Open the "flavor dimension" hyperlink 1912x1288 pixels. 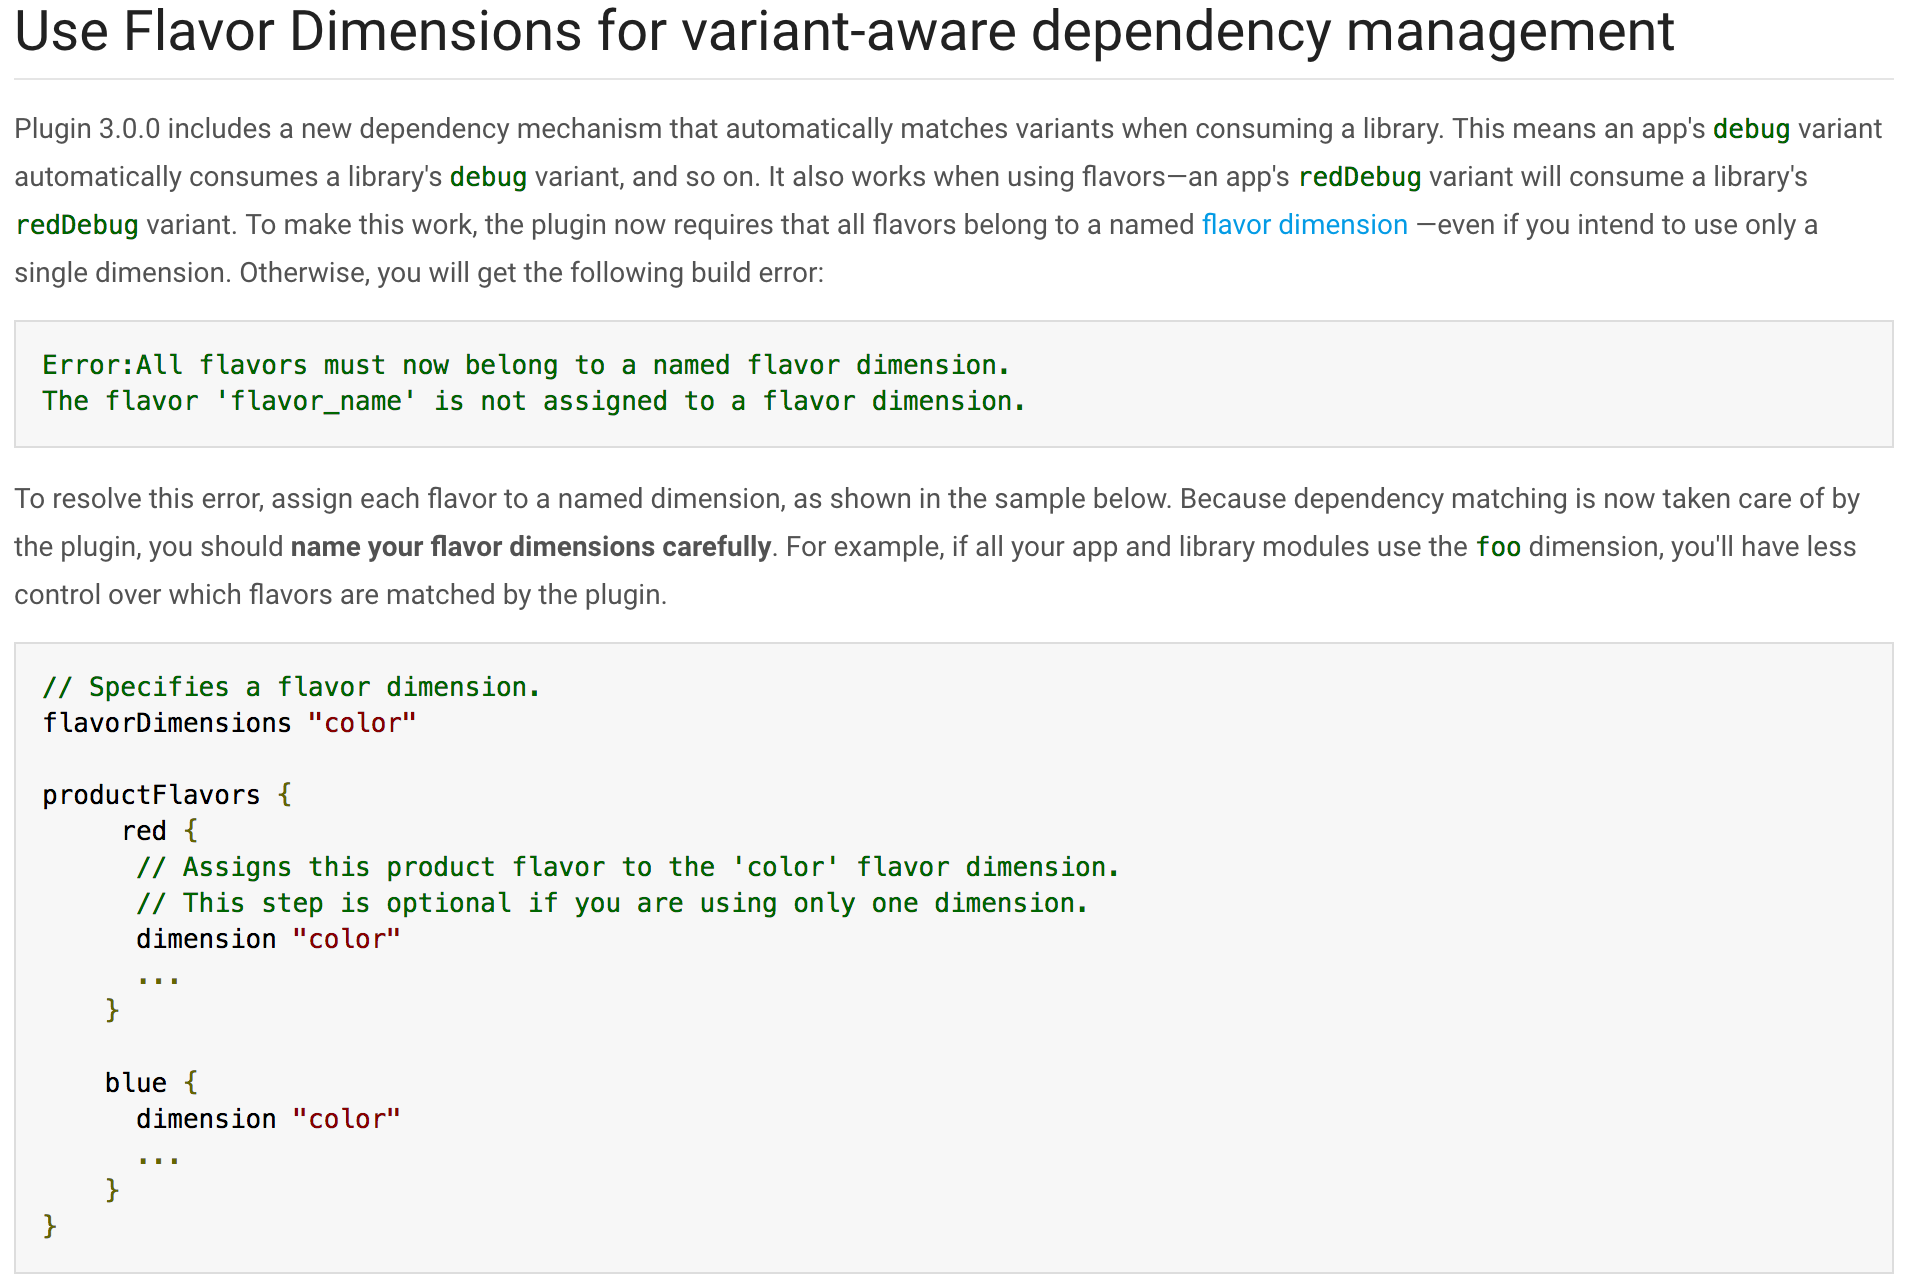pyautogui.click(x=1304, y=225)
